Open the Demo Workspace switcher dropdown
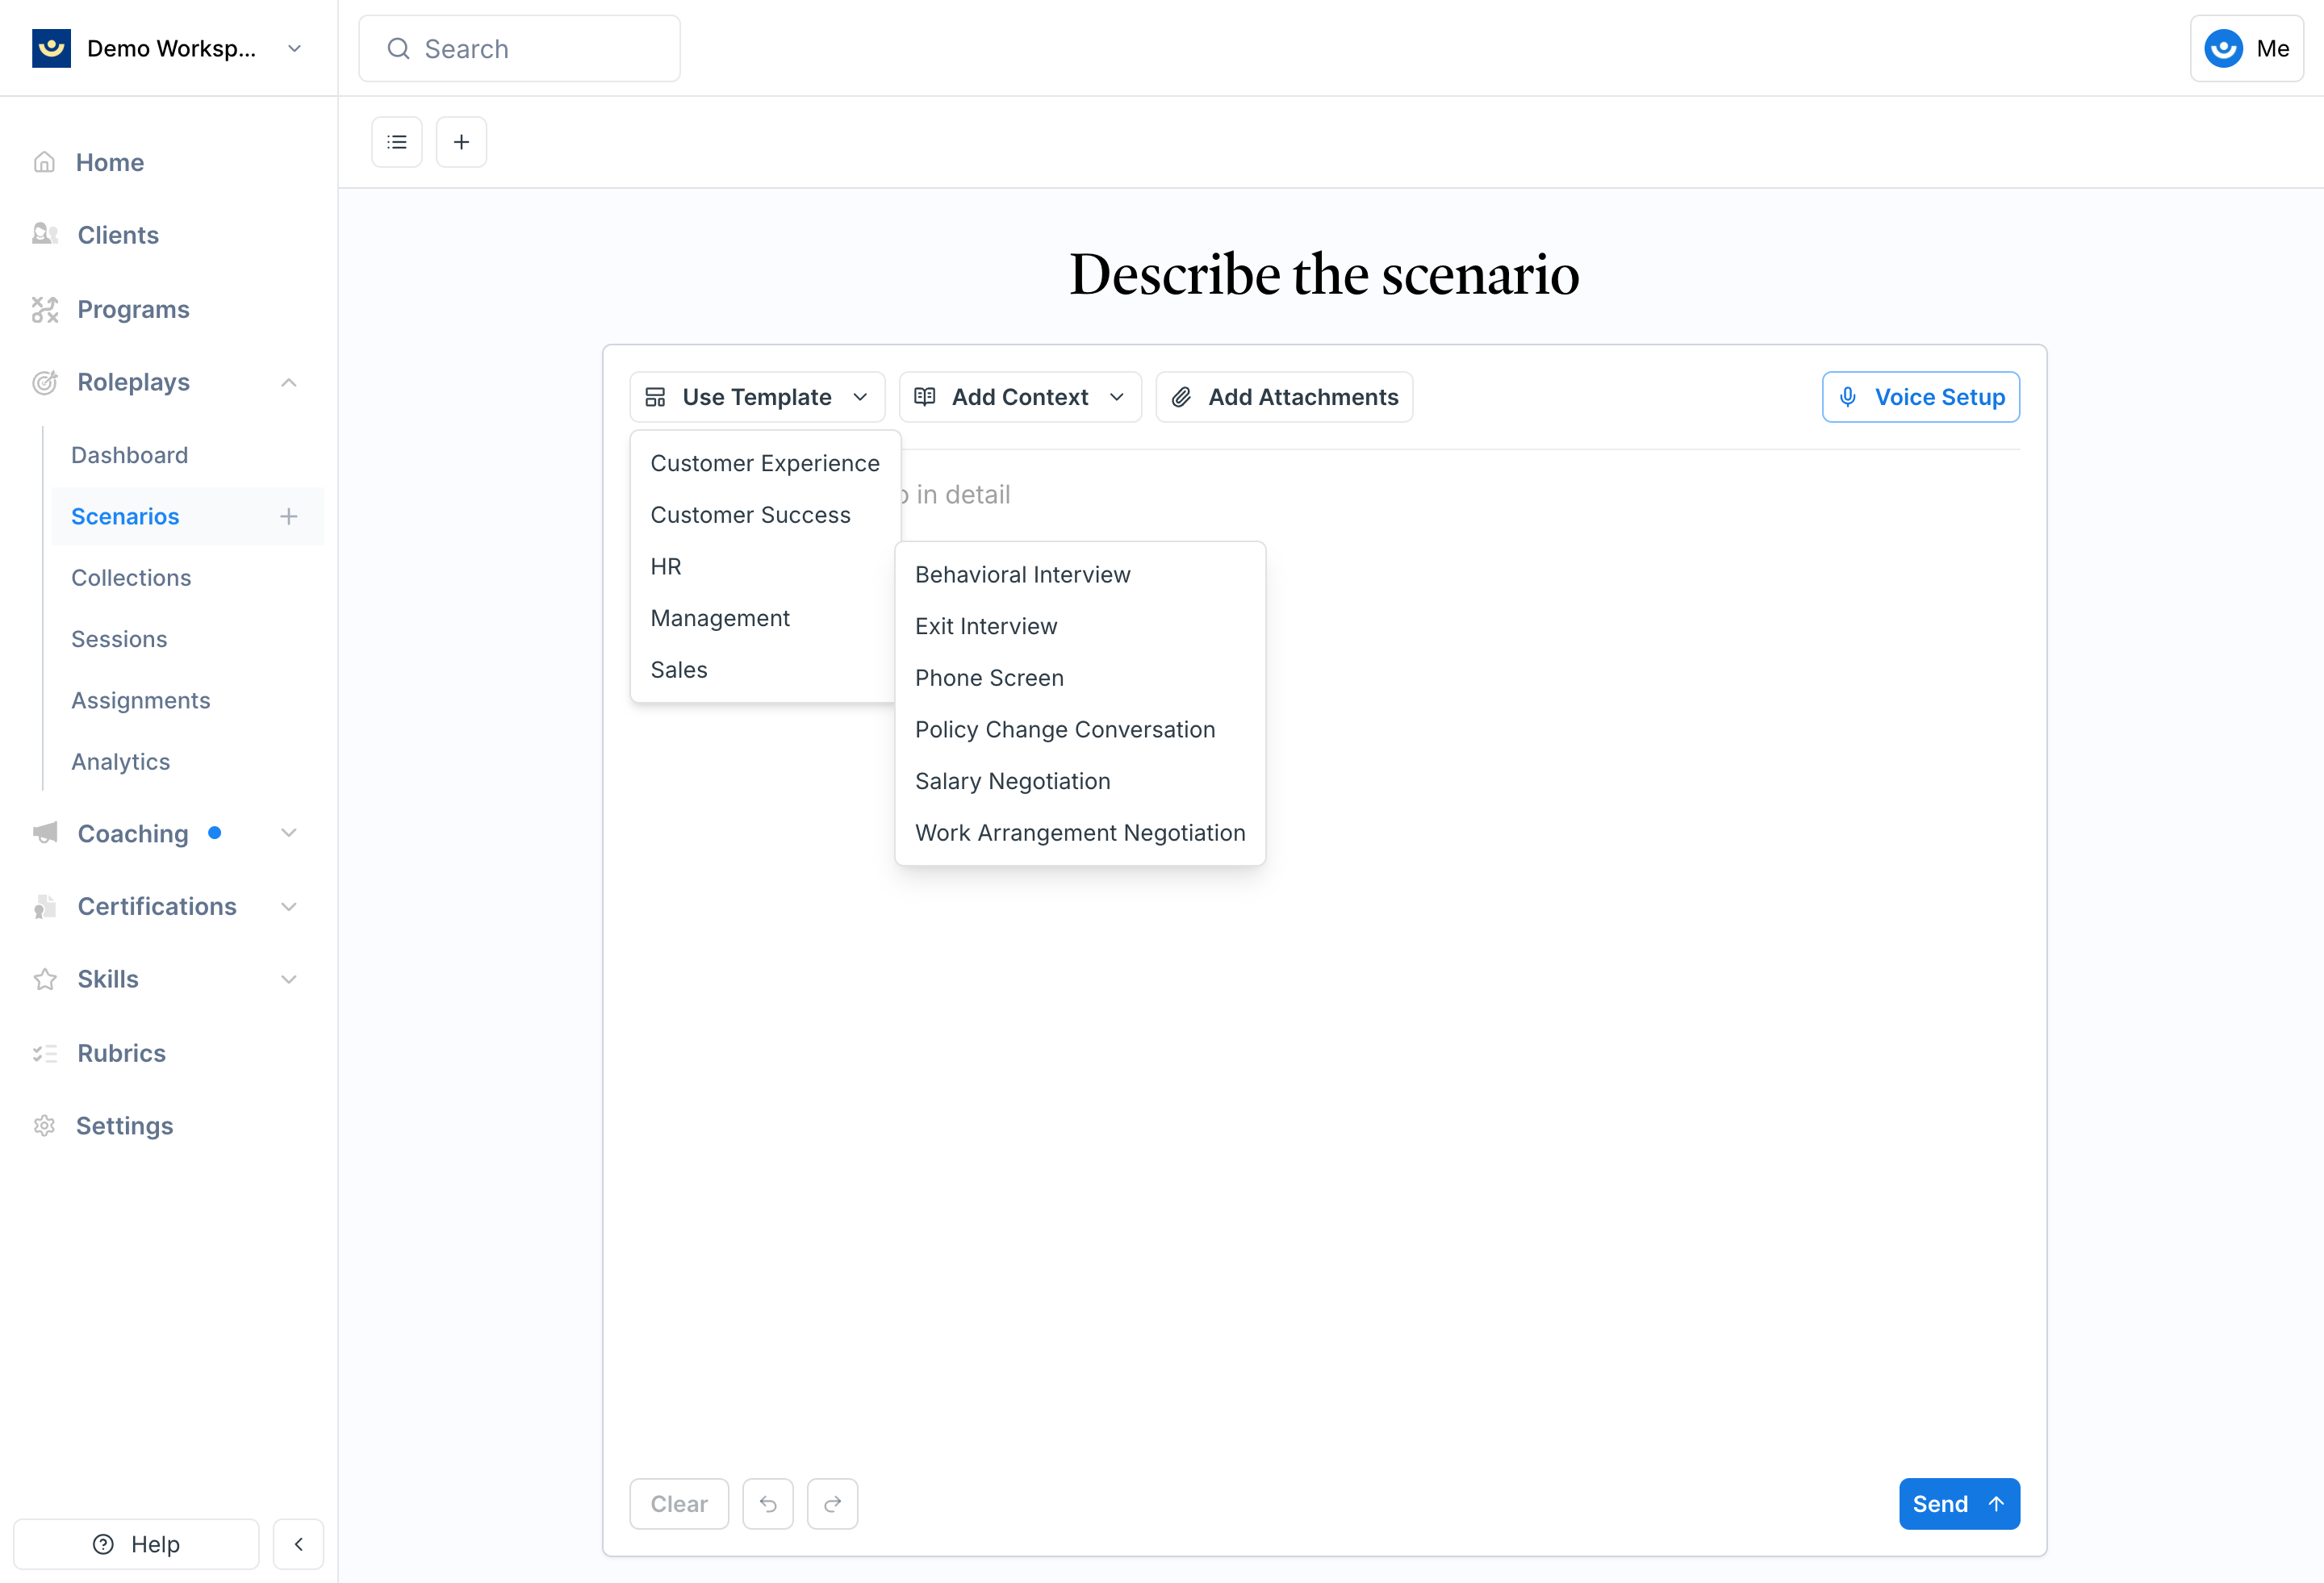The height and width of the screenshot is (1583, 2324). click(293, 47)
